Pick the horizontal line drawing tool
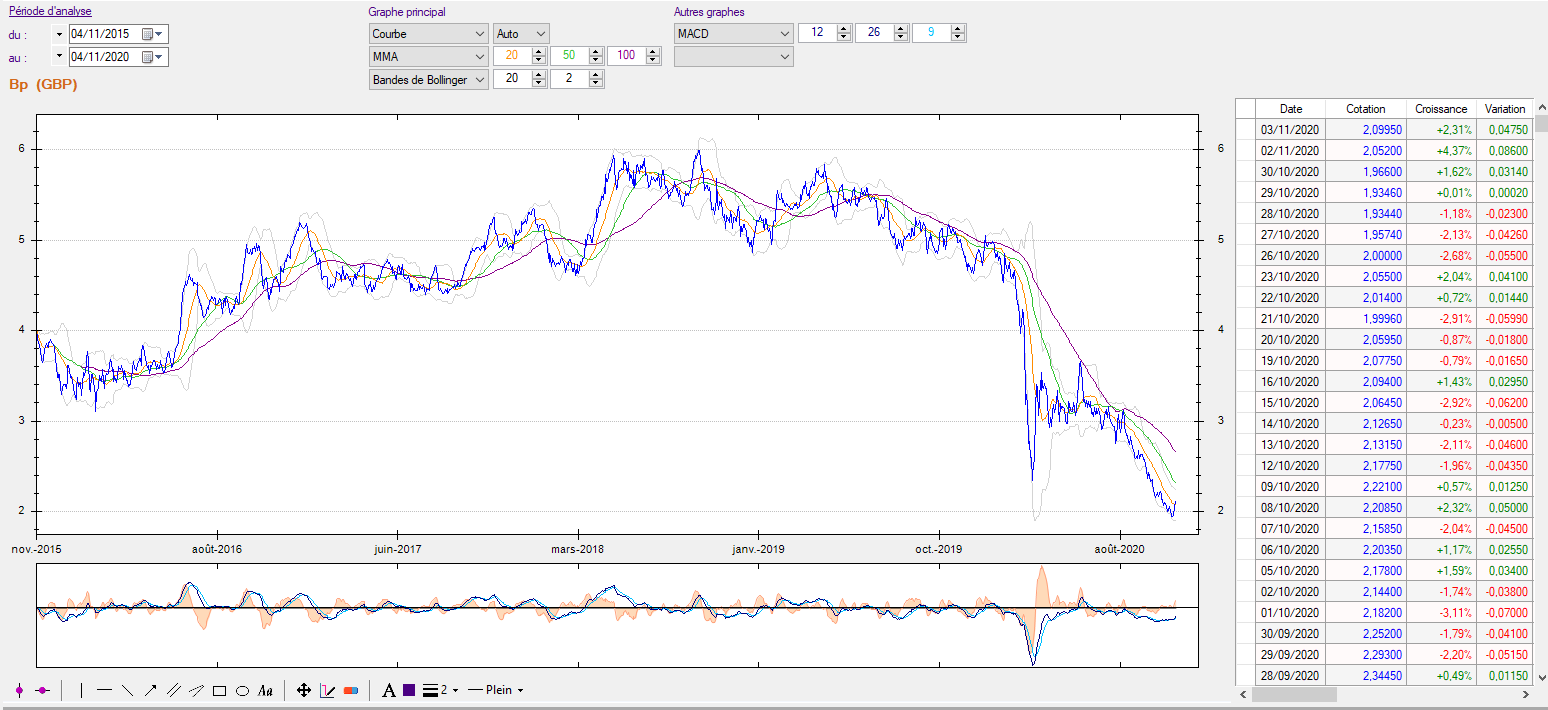 coord(104,690)
